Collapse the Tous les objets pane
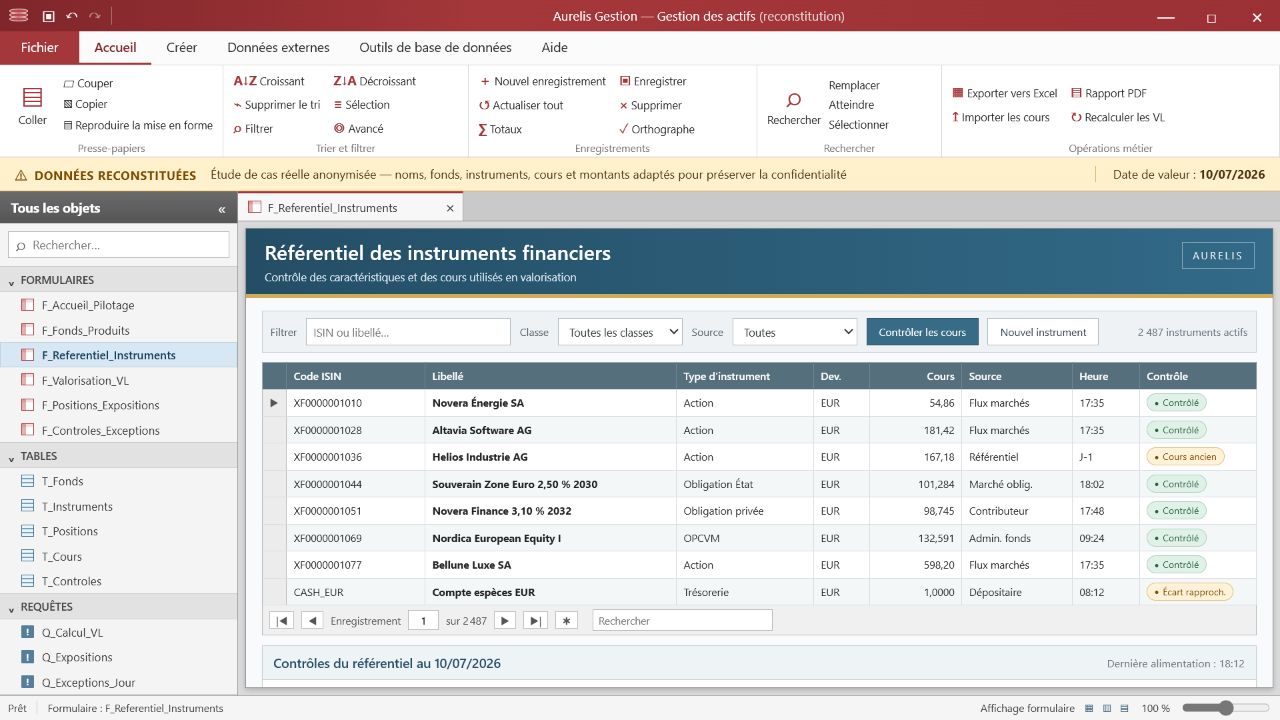 (221, 209)
